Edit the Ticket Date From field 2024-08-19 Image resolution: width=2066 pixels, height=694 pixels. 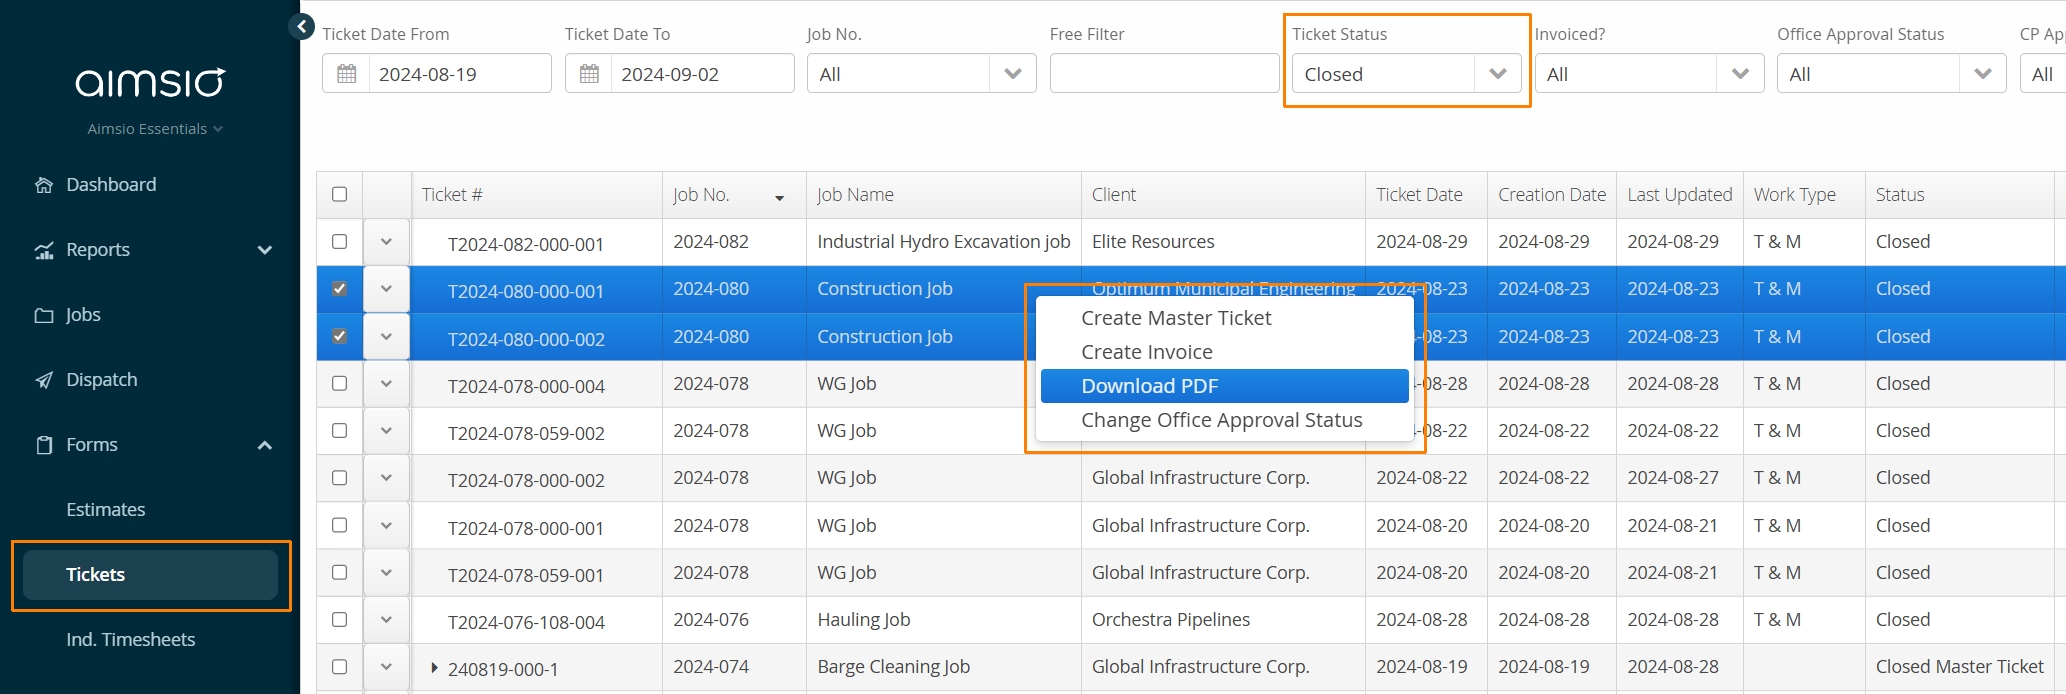coord(460,74)
